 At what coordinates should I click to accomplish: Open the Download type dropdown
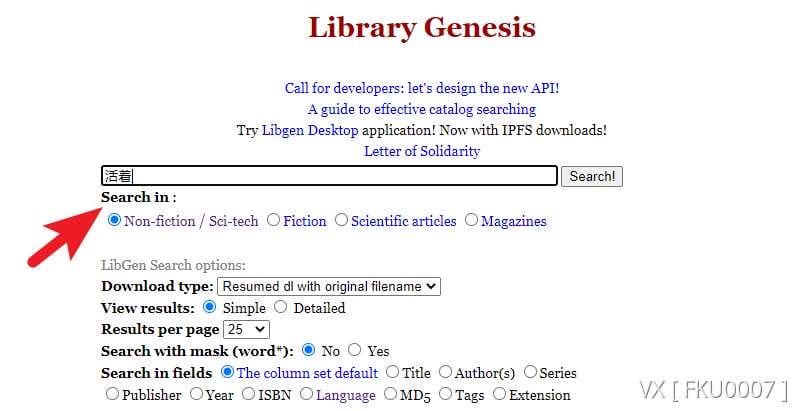(x=329, y=286)
